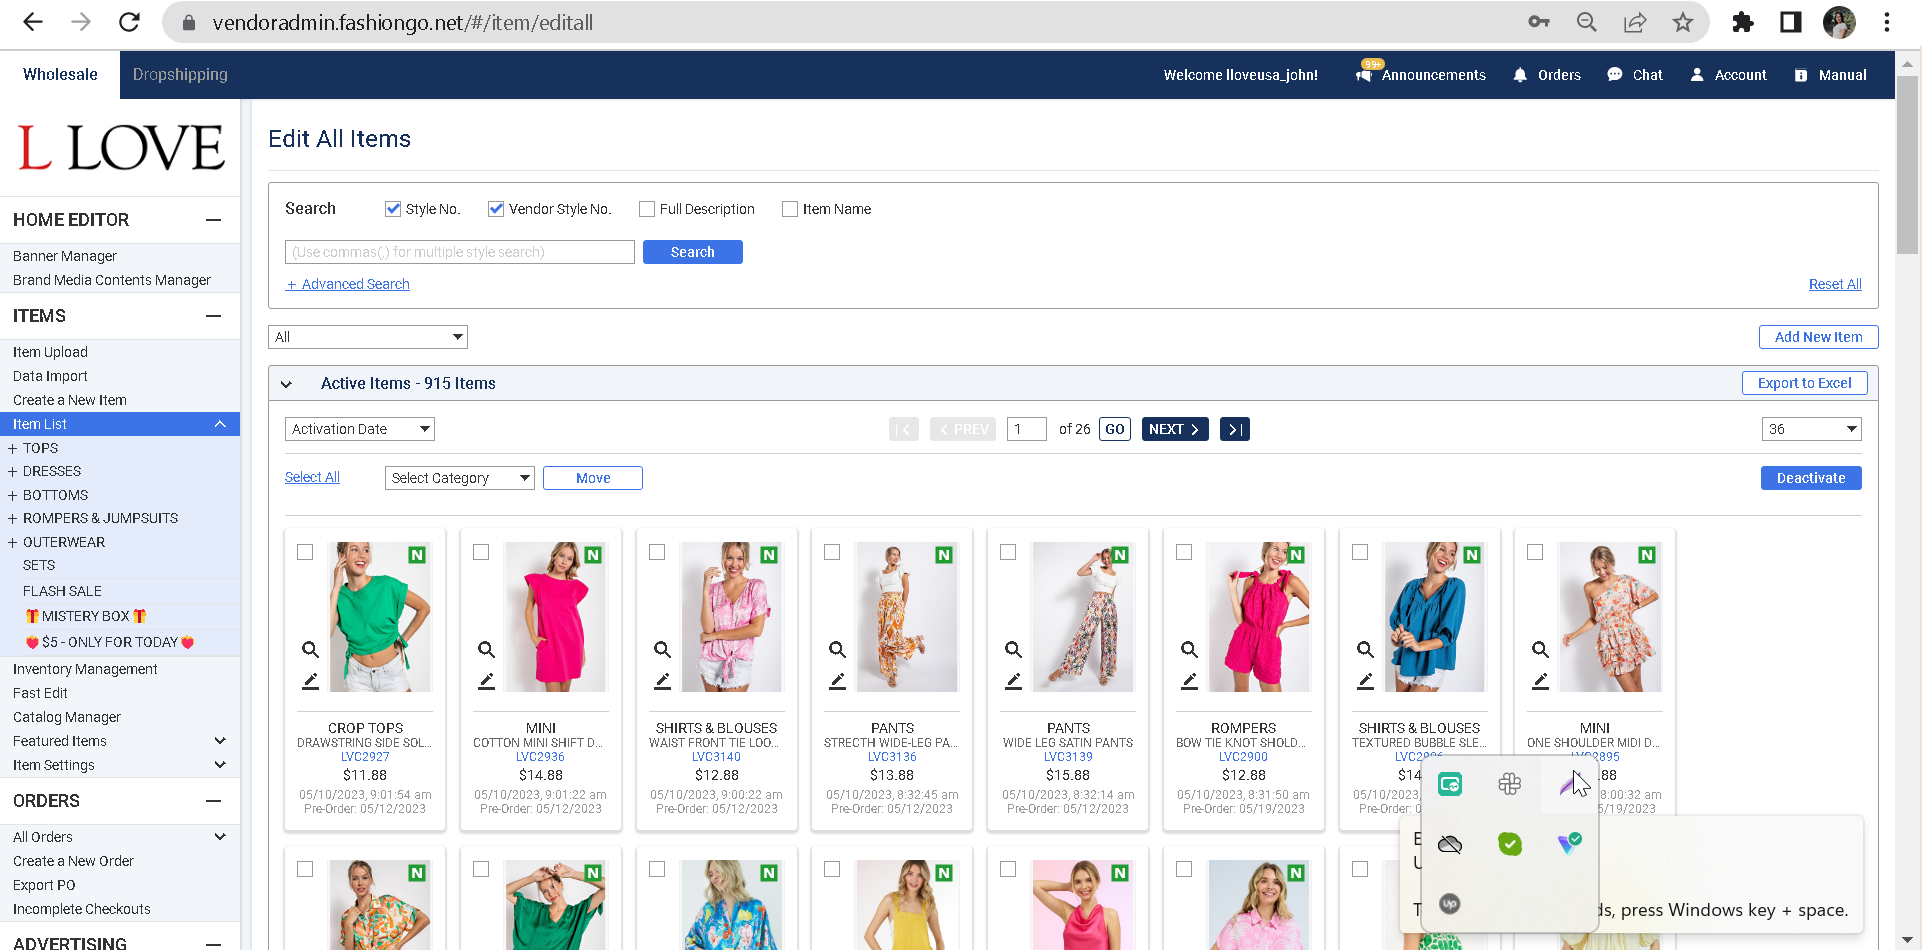Go to the last page arrow button

1235,429
